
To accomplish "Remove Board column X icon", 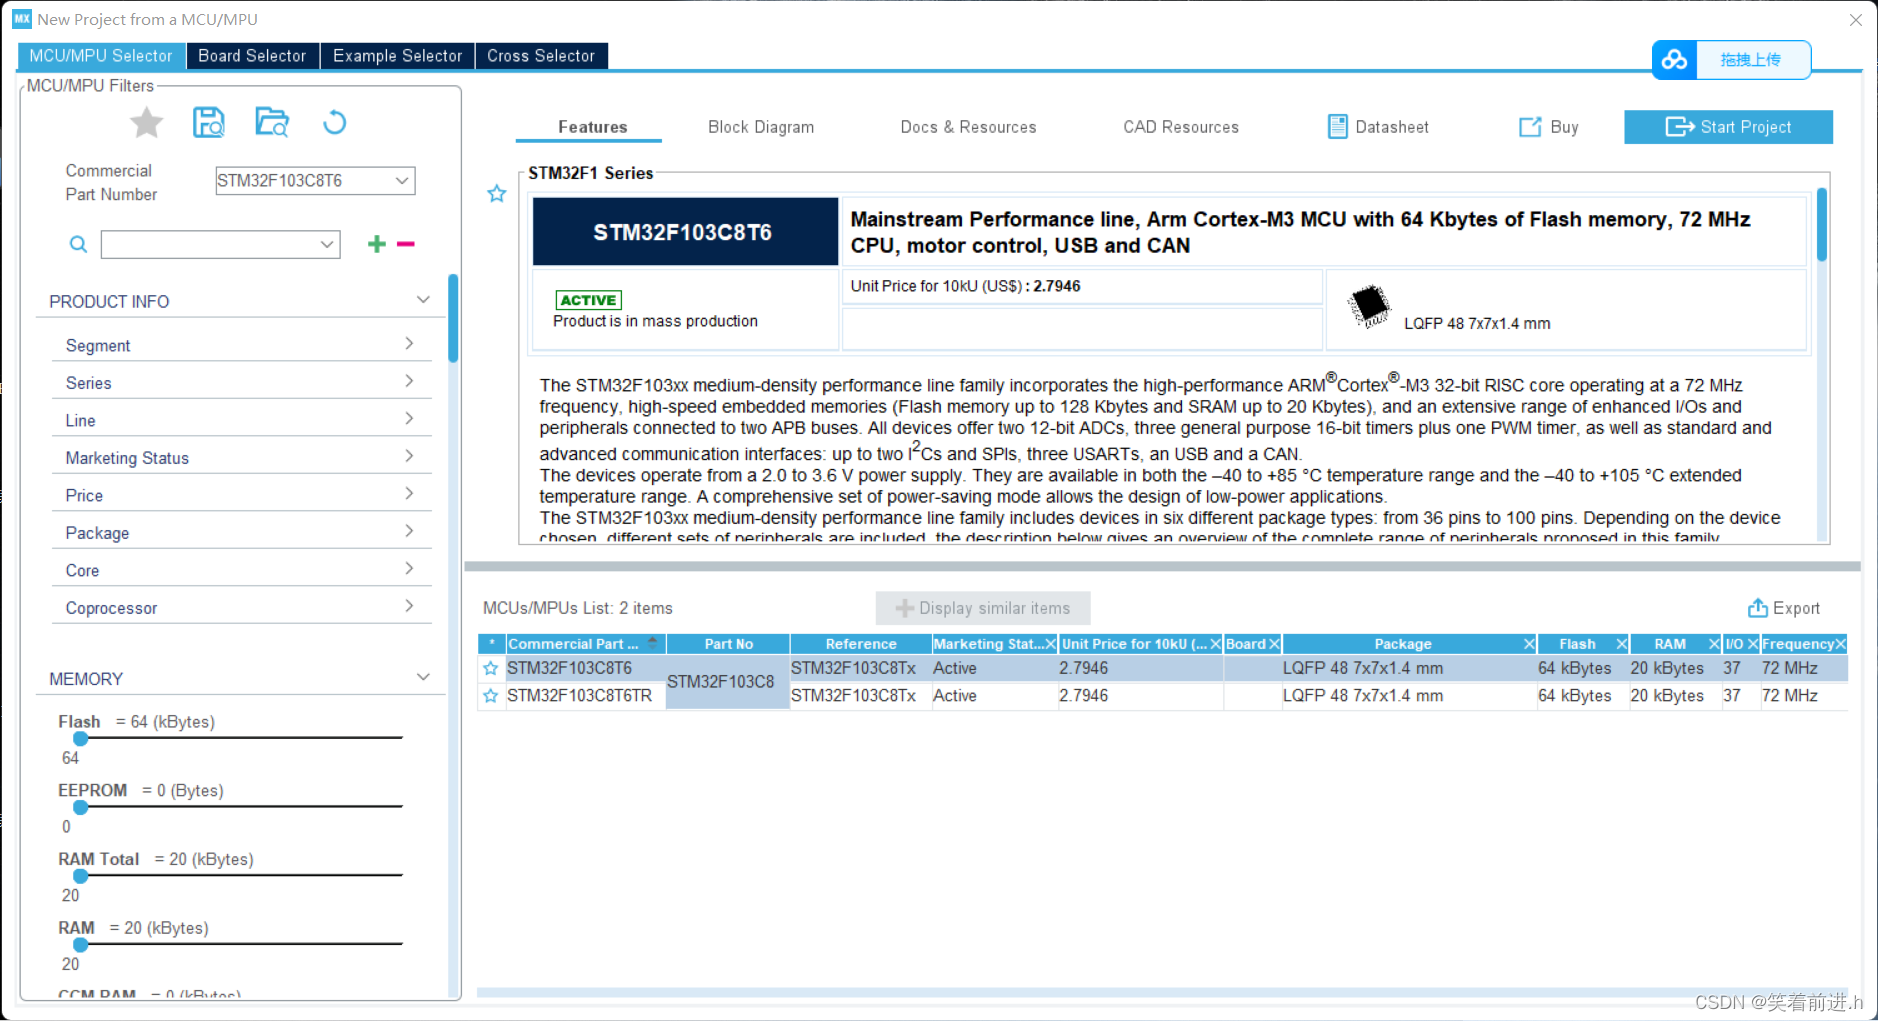I will [x=1274, y=644].
